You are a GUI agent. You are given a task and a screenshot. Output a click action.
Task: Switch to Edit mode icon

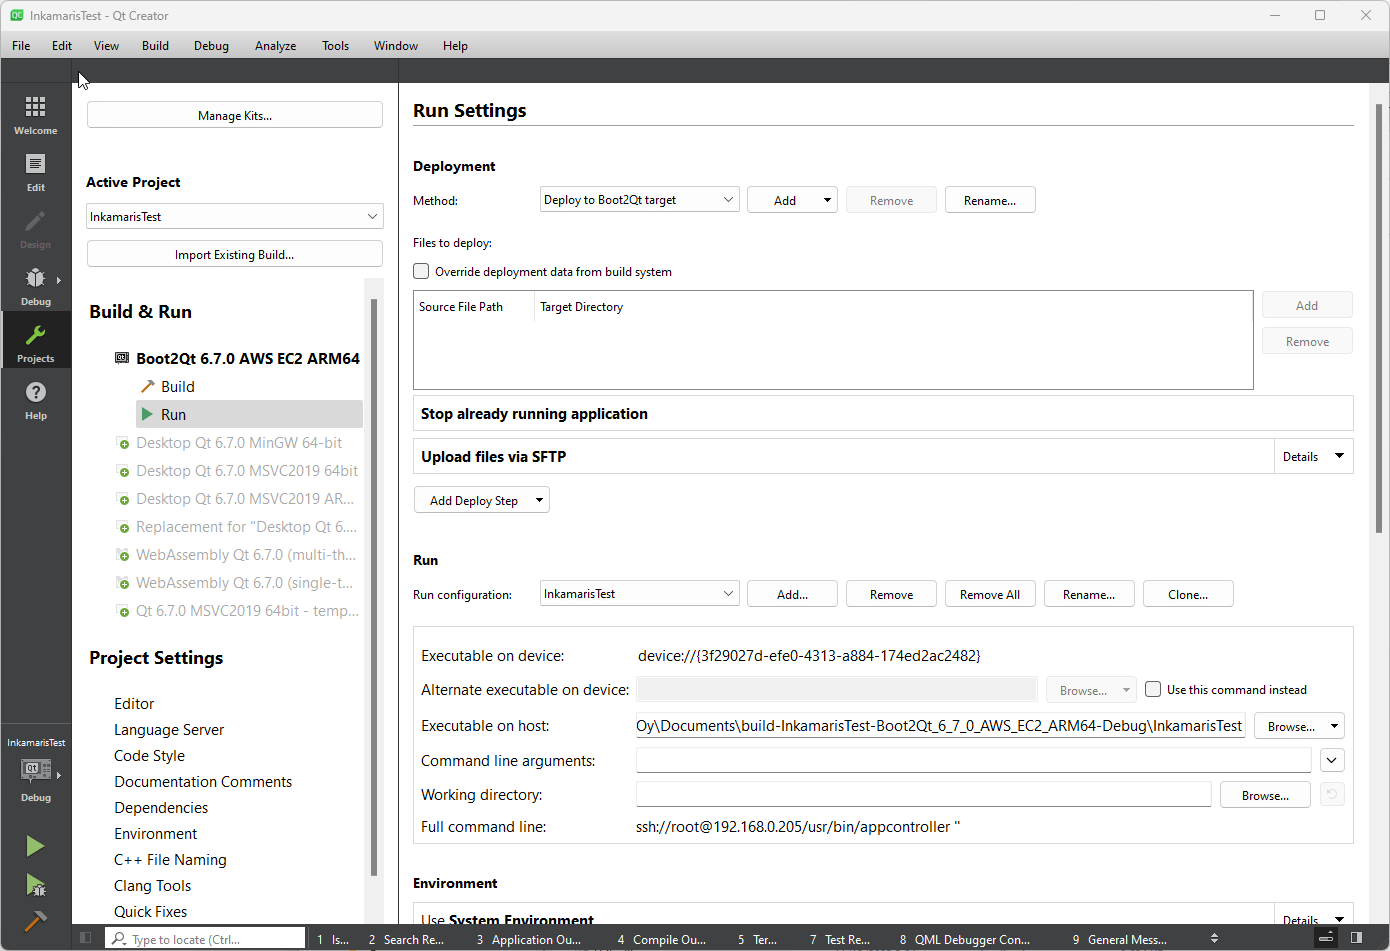click(35, 171)
